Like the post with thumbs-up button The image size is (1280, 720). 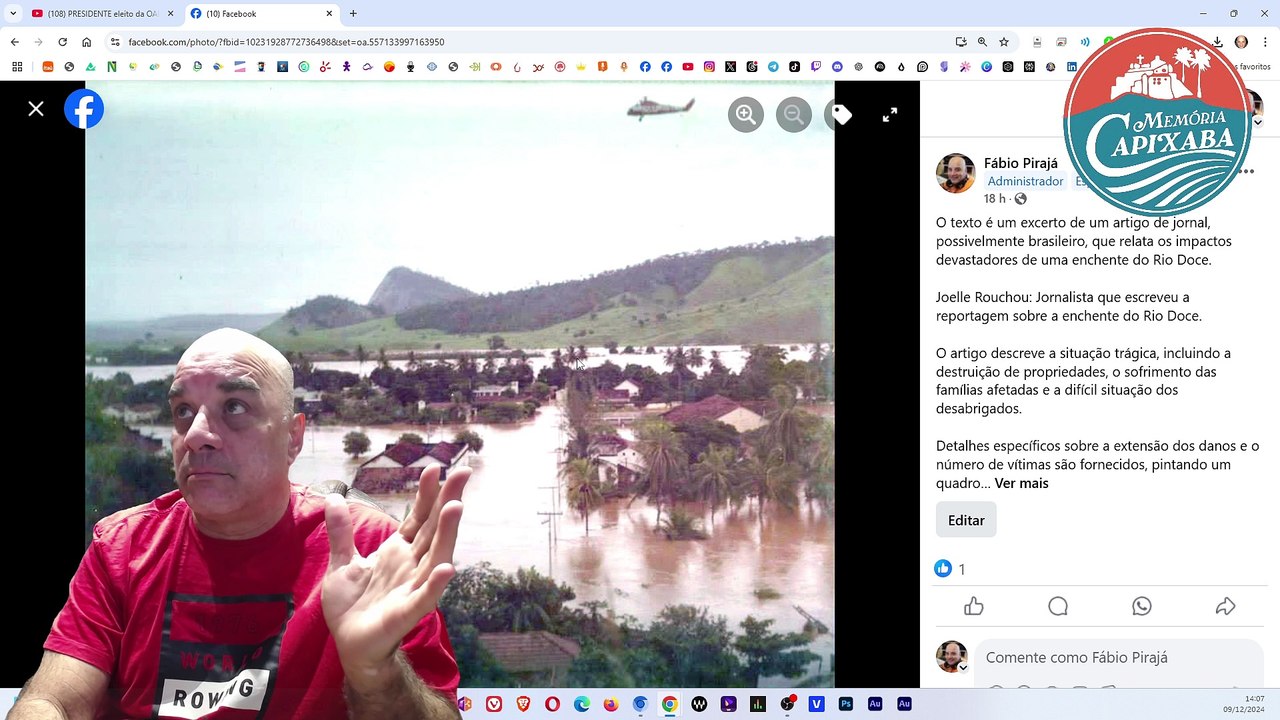974,606
